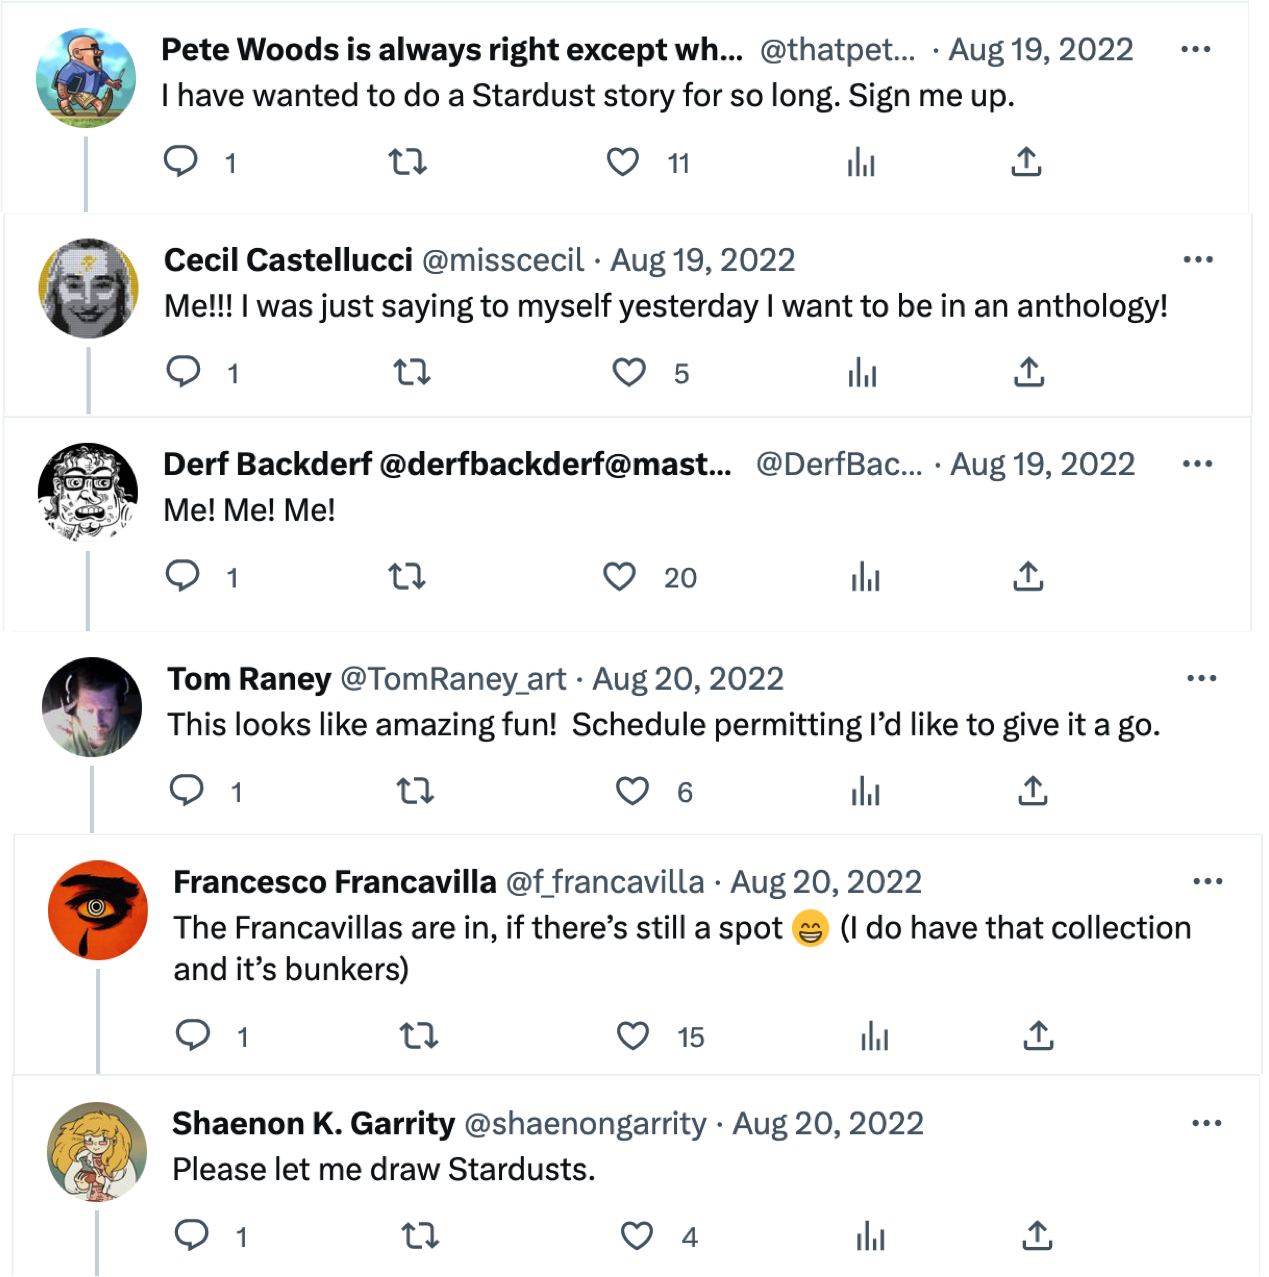This screenshot has height=1277, width=1269.
Task: Like Derf Backderf's "Me! Me! Me!" tweet
Action: [x=619, y=577]
